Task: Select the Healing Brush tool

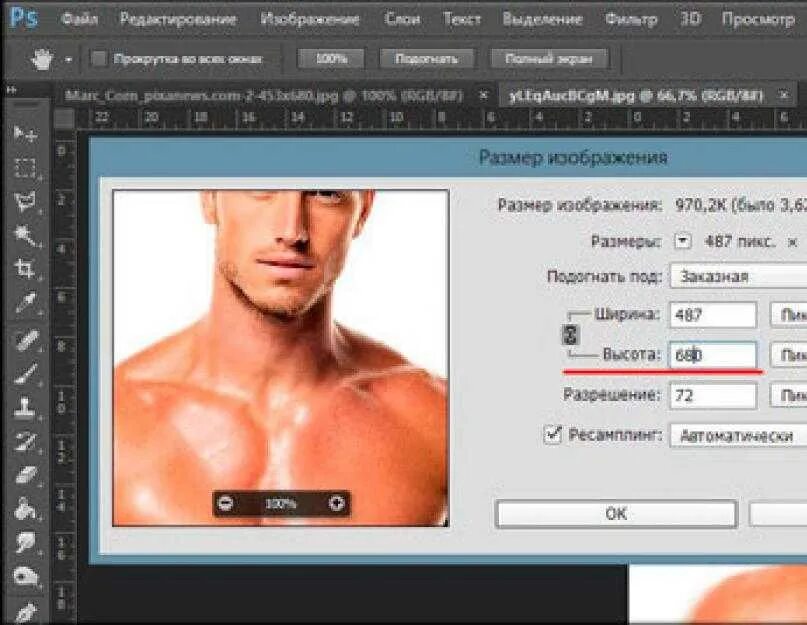Action: pos(25,340)
